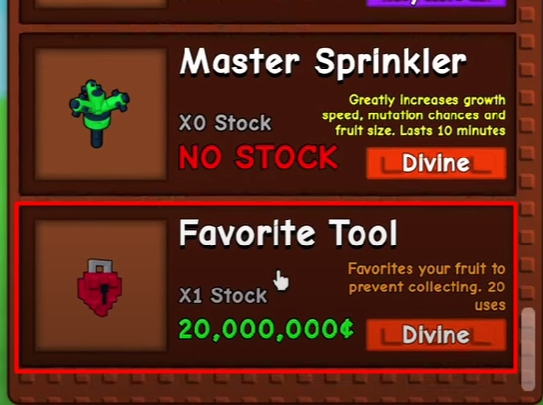Click the X0 Stock counter
This screenshot has height=405, width=543.
pos(225,123)
